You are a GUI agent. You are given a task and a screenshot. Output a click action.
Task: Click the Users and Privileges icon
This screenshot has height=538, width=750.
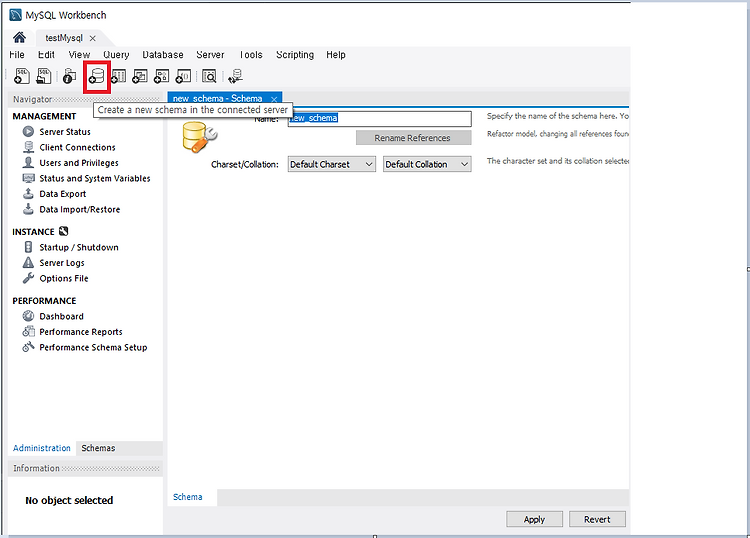tap(28, 162)
